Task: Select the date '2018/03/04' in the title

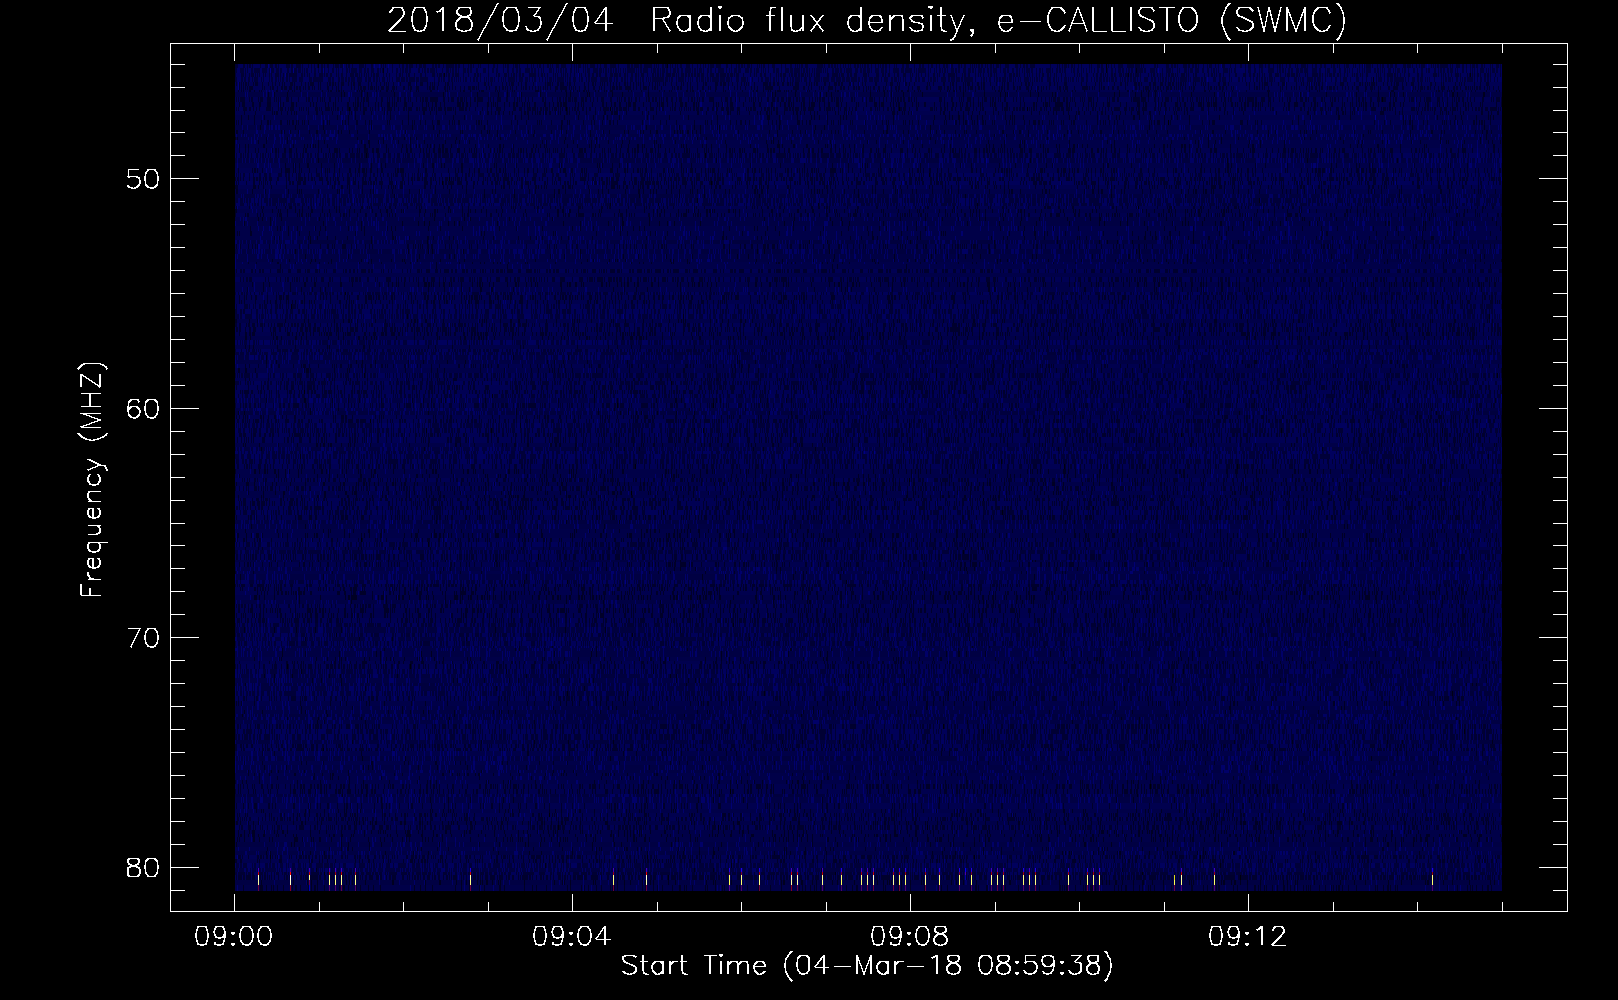Action: (499, 21)
